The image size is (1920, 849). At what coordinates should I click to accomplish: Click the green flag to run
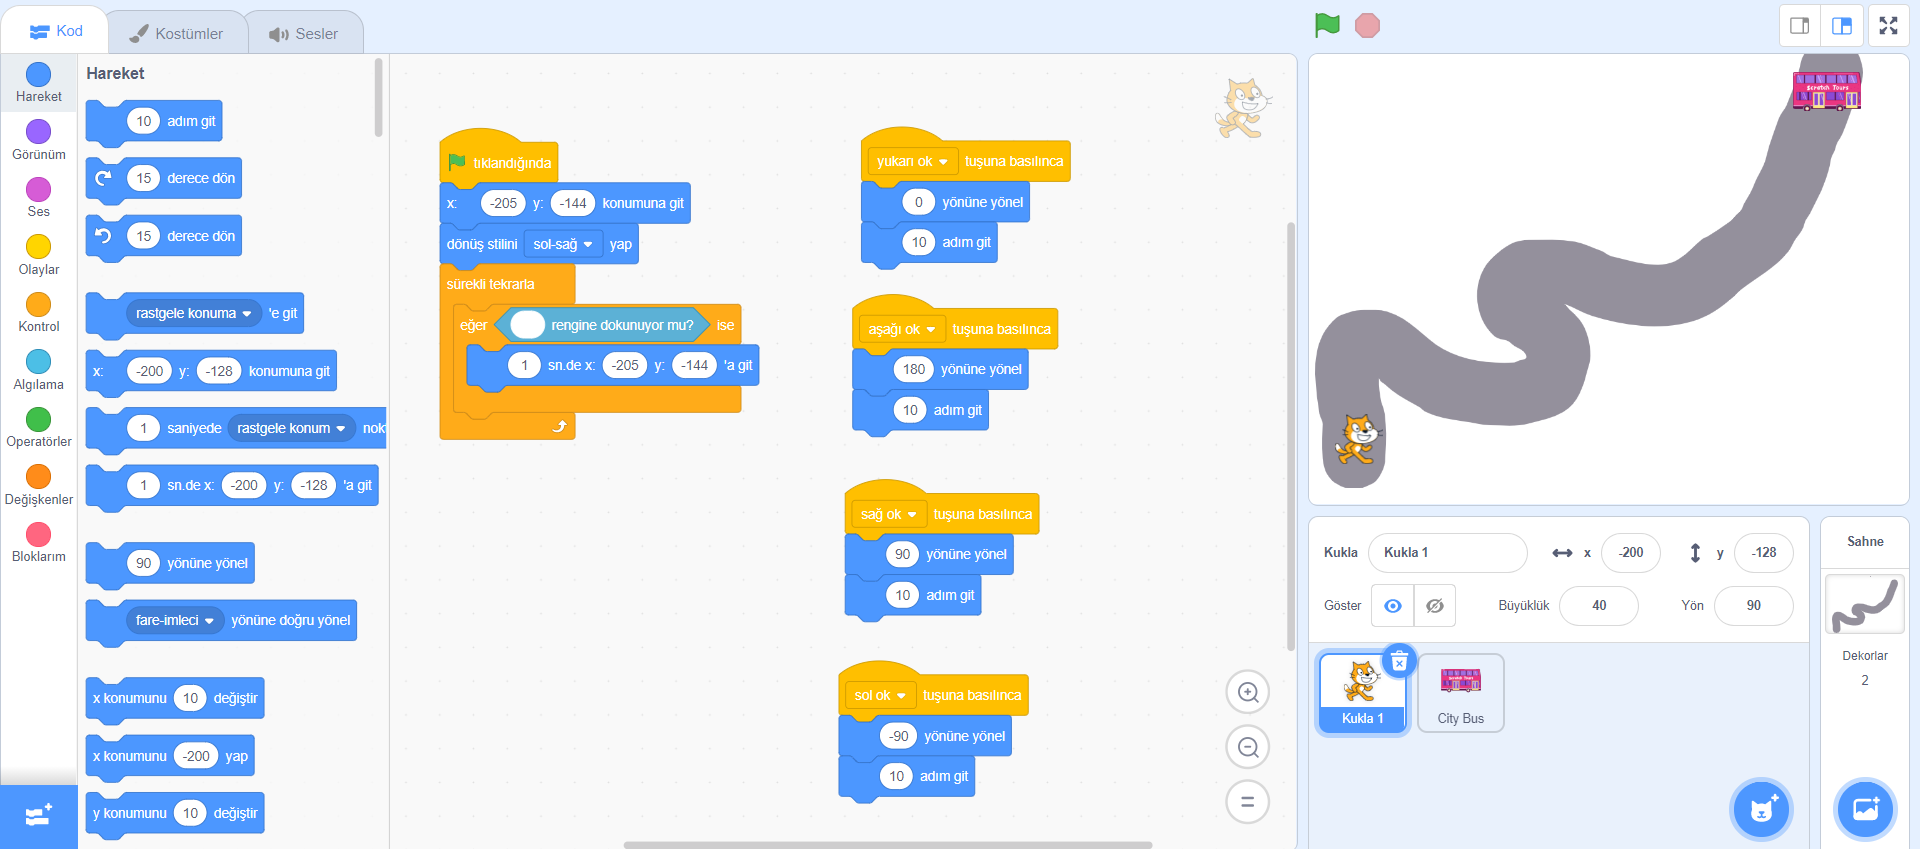[x=1327, y=26]
